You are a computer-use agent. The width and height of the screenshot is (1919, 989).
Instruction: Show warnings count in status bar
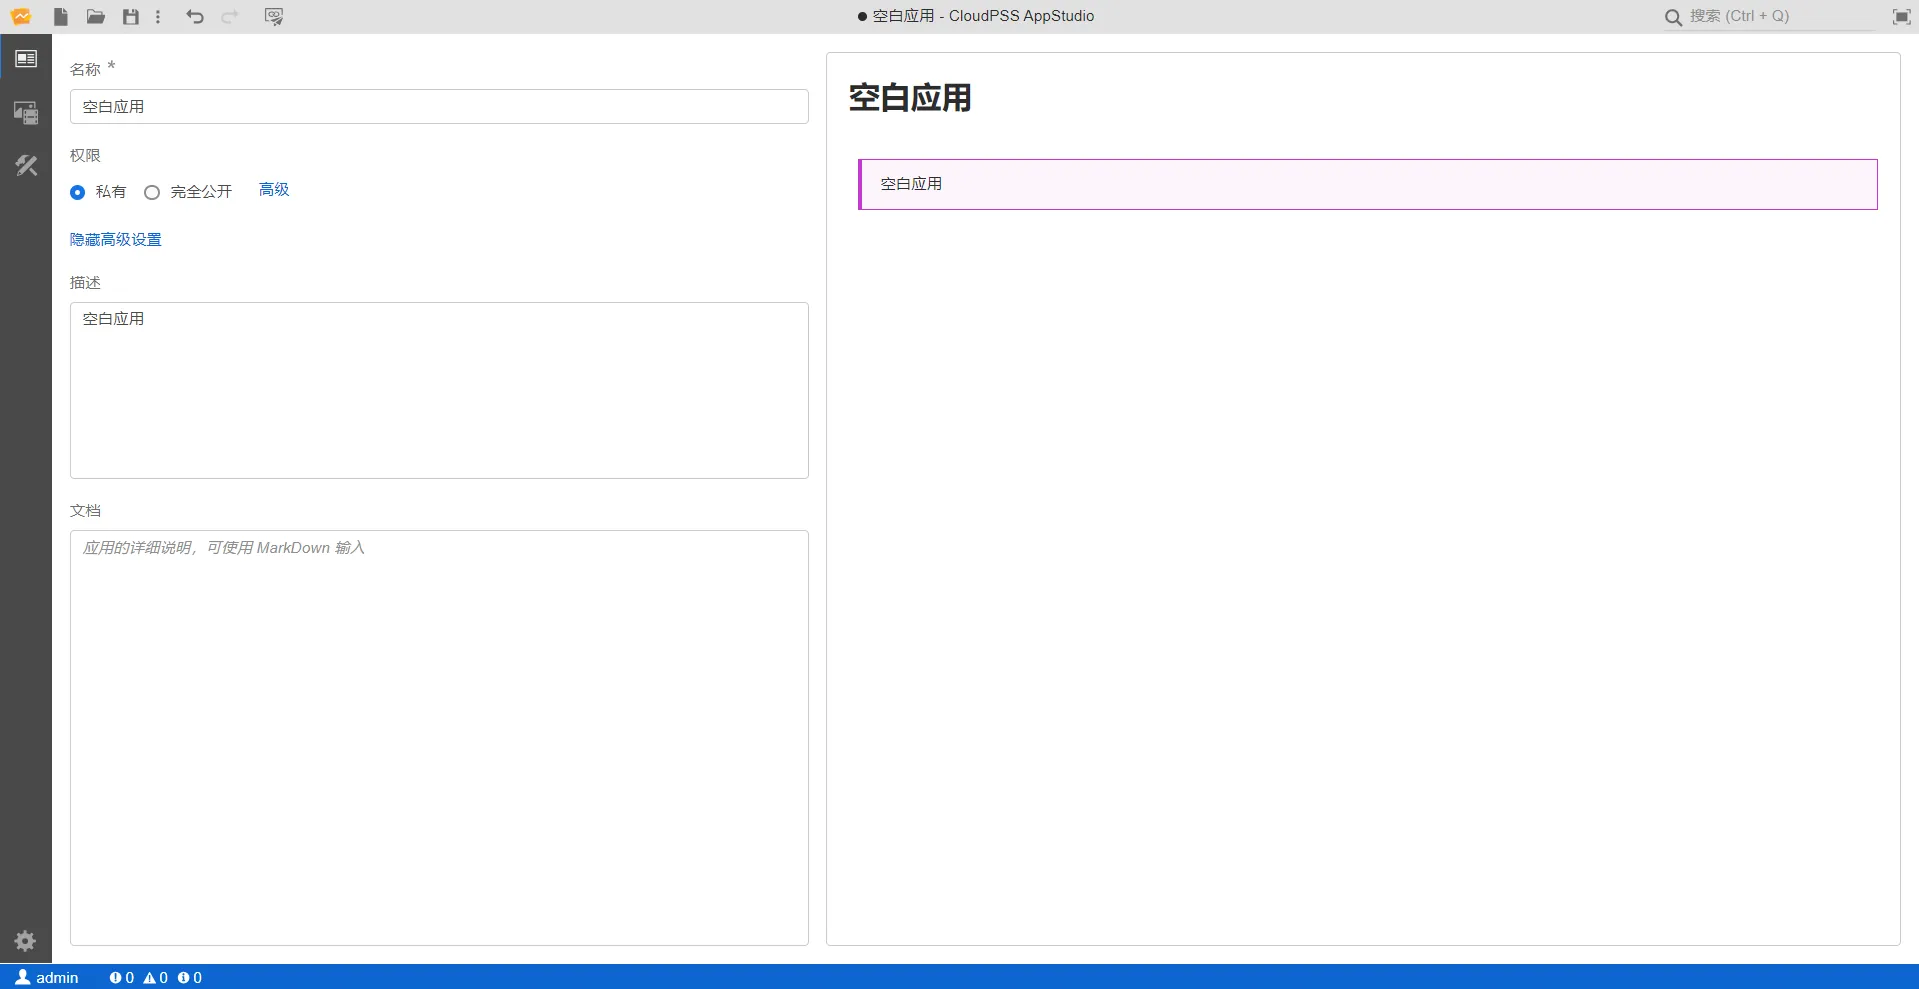tap(156, 978)
